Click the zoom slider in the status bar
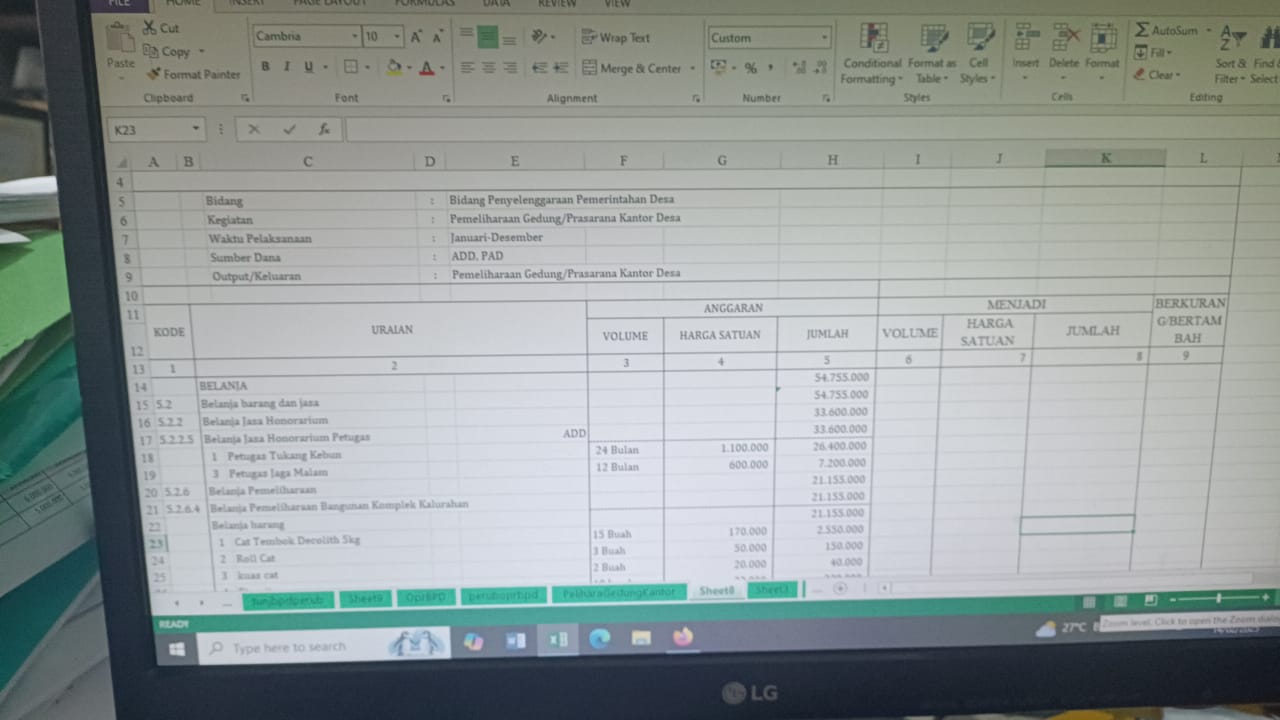Screen dimensions: 1280x720 pos(1218,598)
